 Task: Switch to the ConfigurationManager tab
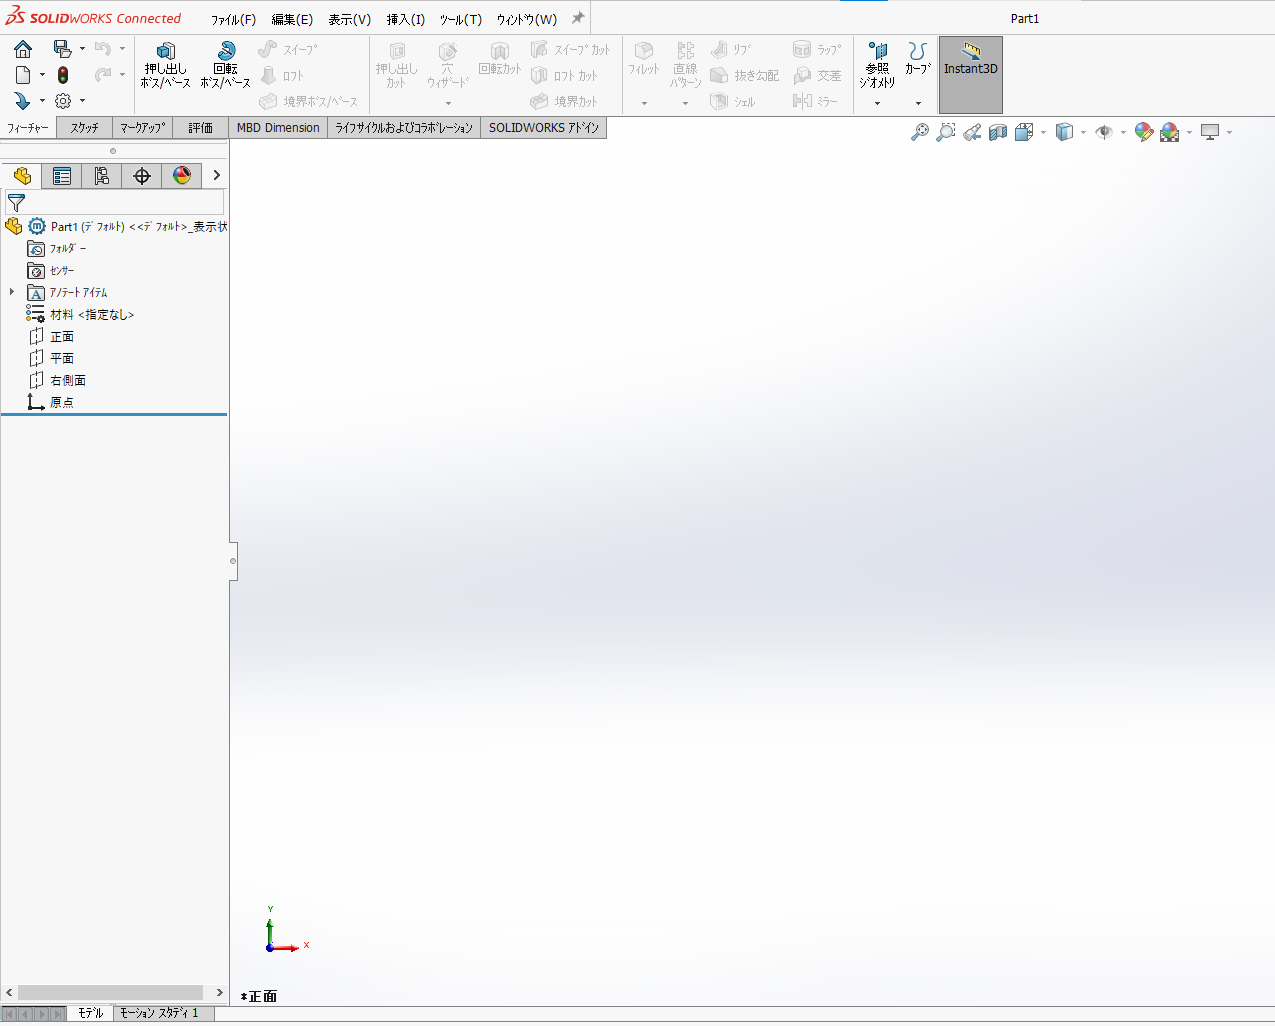pyautogui.click(x=101, y=175)
